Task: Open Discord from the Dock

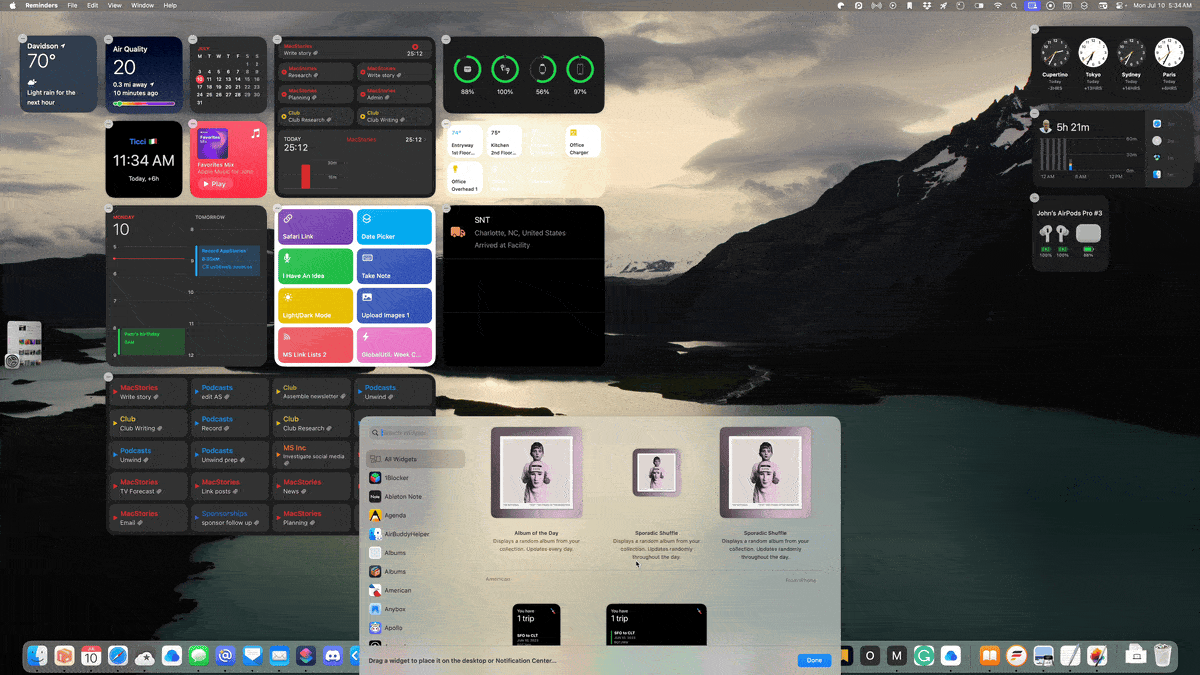Action: [x=332, y=656]
